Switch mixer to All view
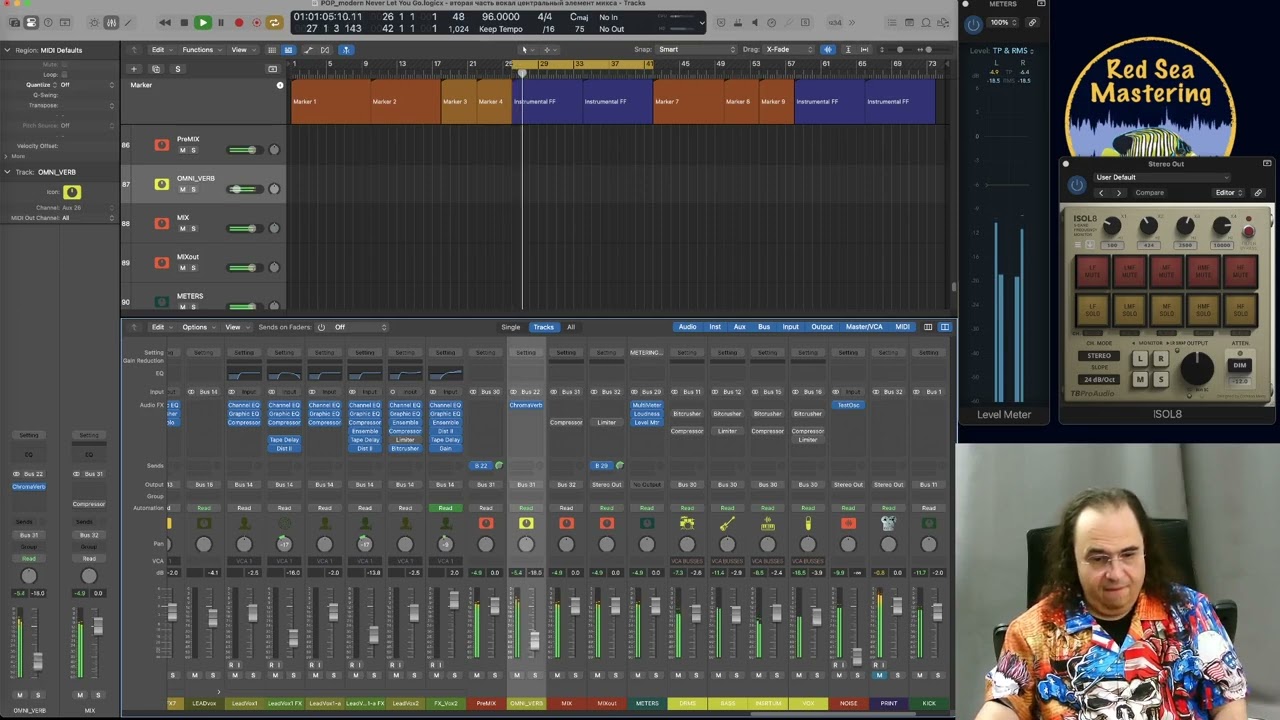This screenshot has width=1280, height=720. point(571,327)
